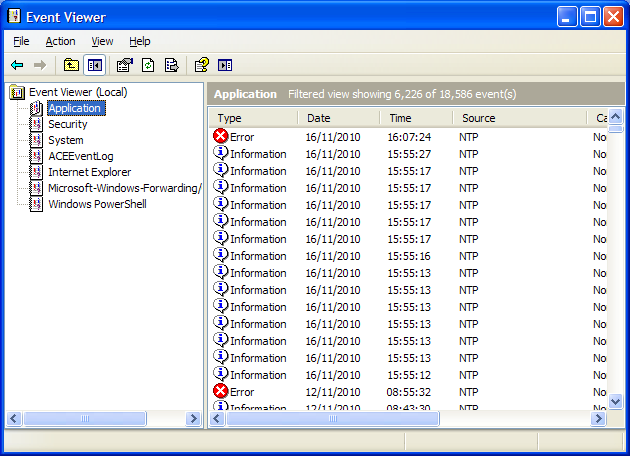Image resolution: width=630 pixels, height=456 pixels.
Task: Click the event list scroll down arrow
Action: pos(616,401)
